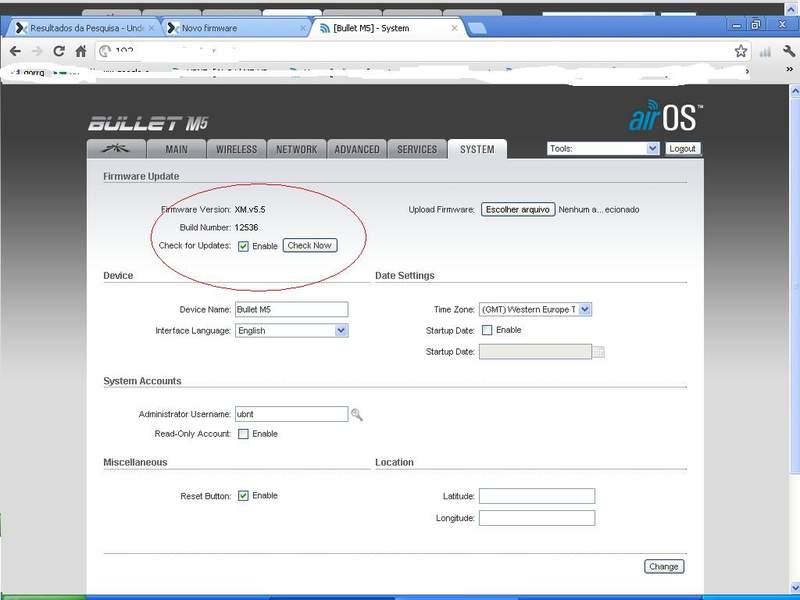
Task: Click the Device Name input field
Action: point(291,309)
